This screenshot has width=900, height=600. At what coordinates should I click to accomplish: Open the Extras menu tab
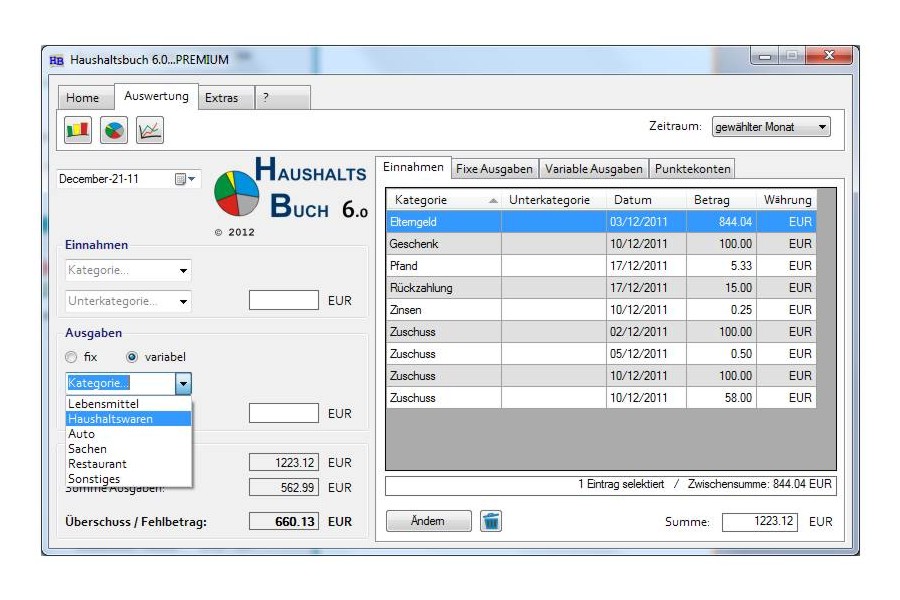(222, 98)
